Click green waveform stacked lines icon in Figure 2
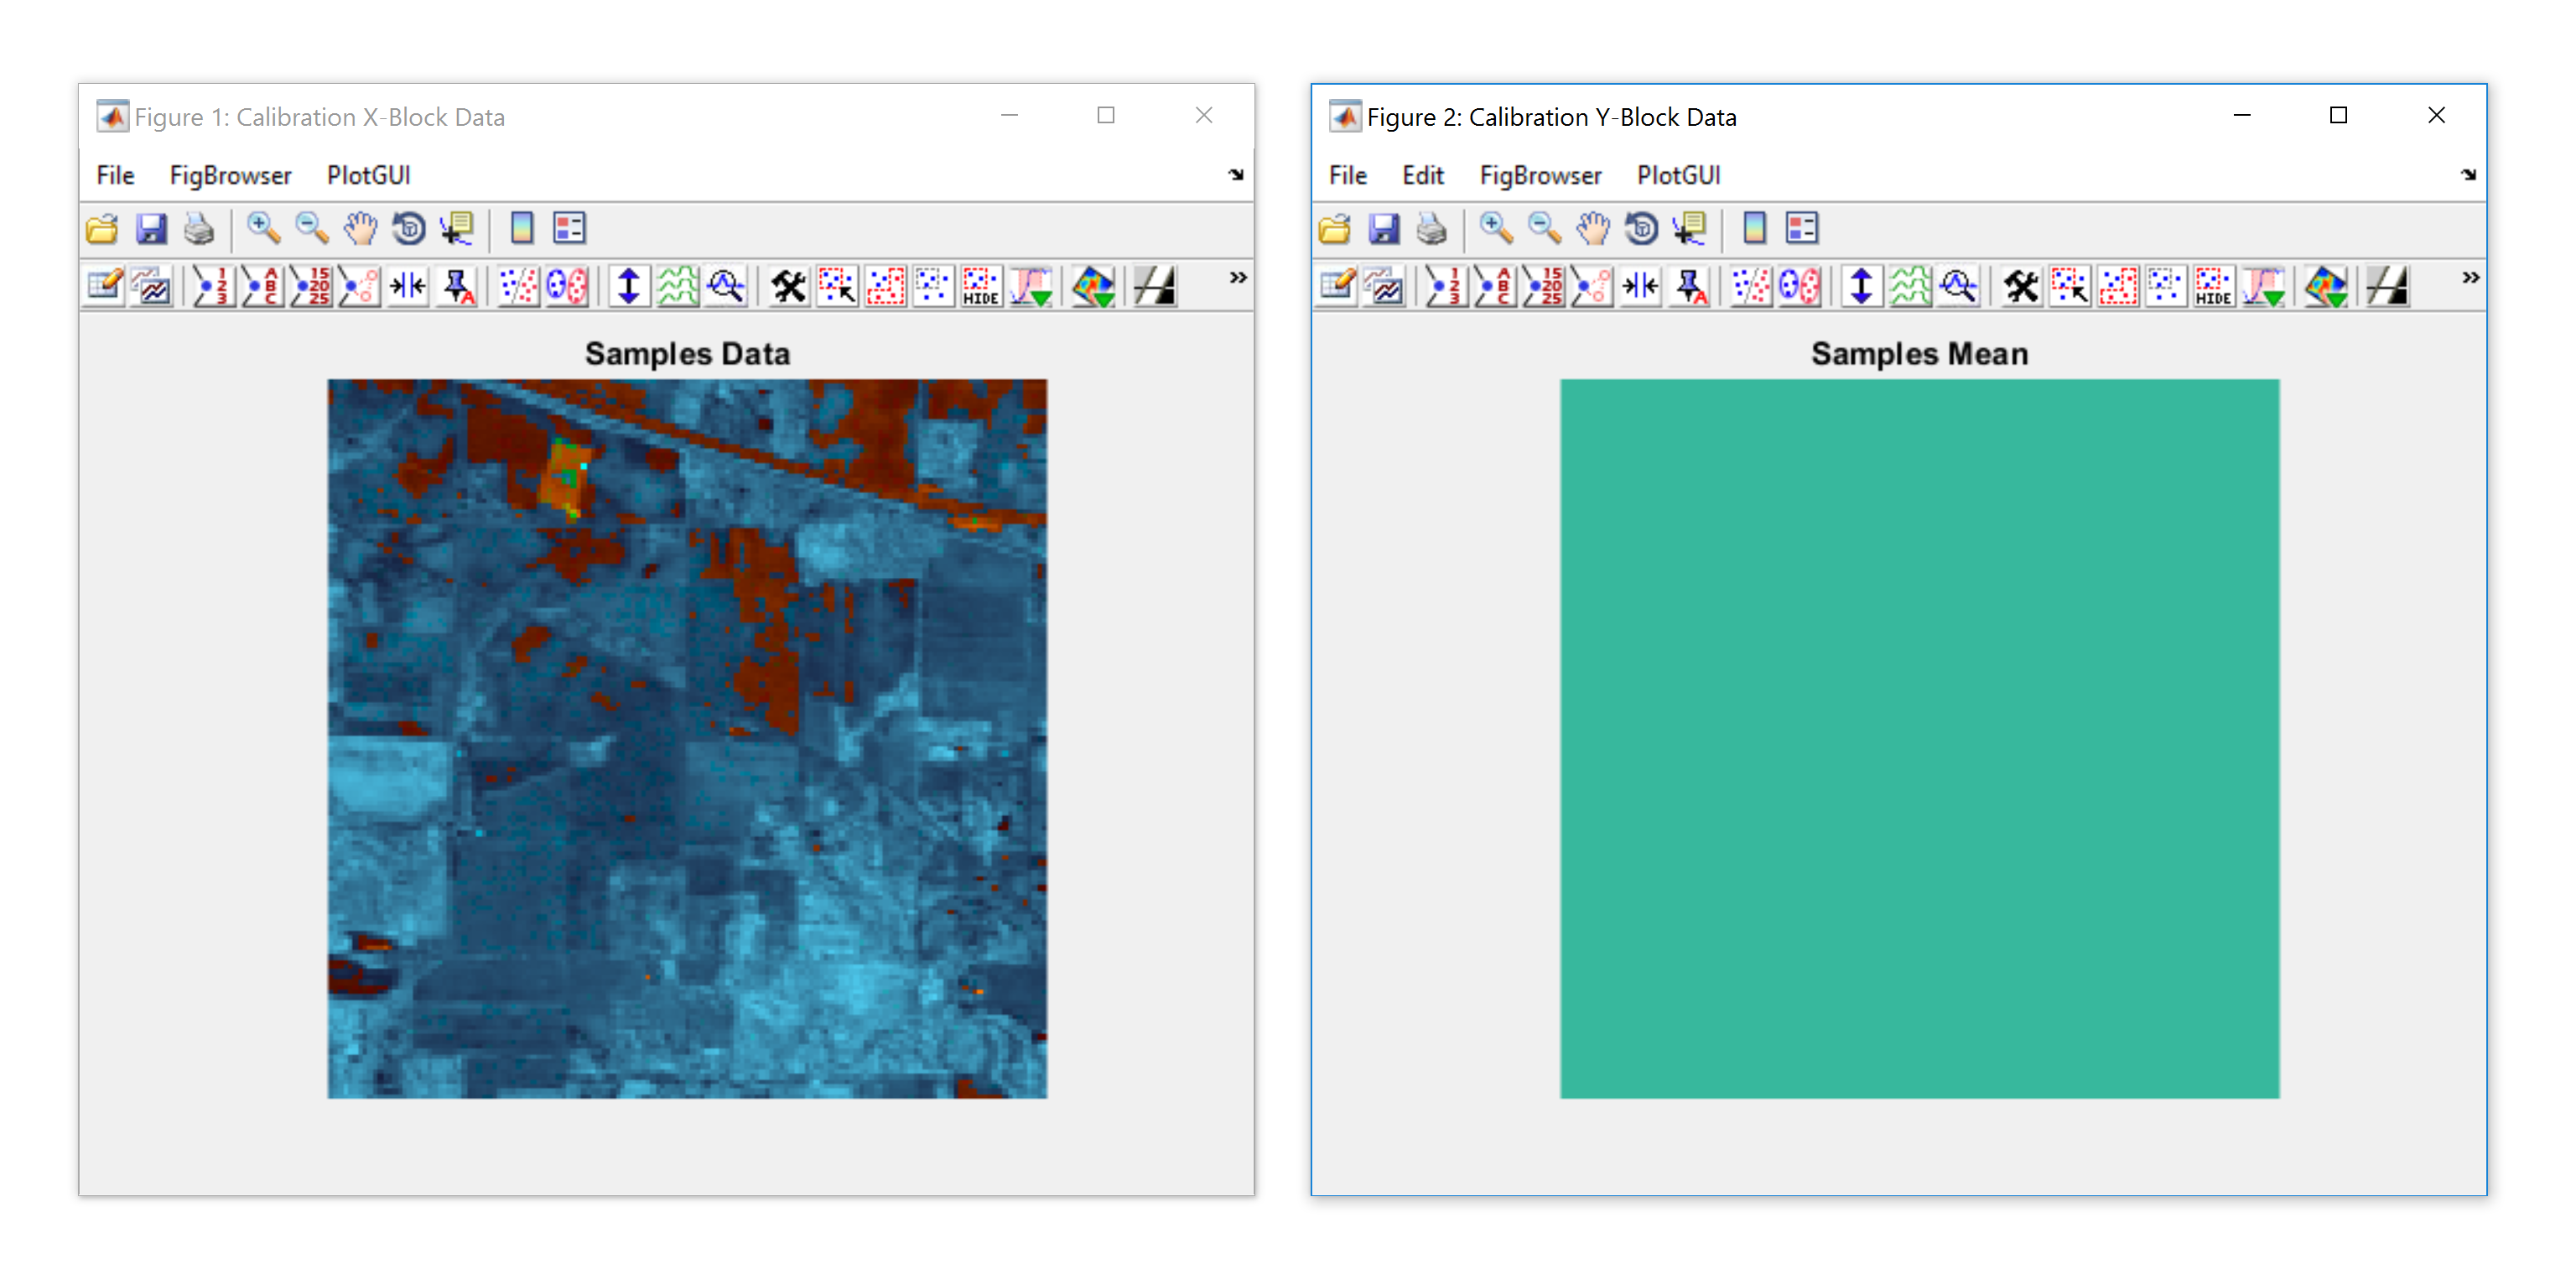The image size is (2576, 1285). pos(1909,287)
